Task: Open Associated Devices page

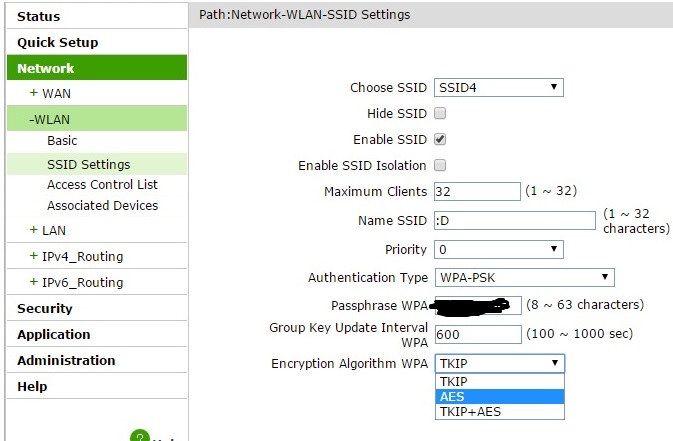Action: pyautogui.click(x=103, y=206)
